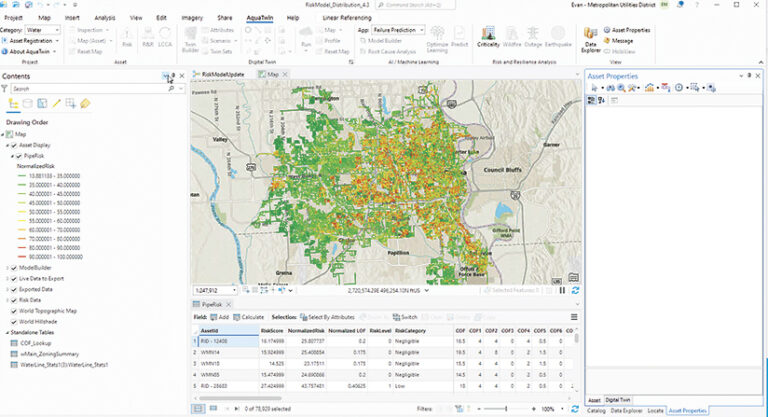Toggle Exported Data layer visibility

point(14,290)
